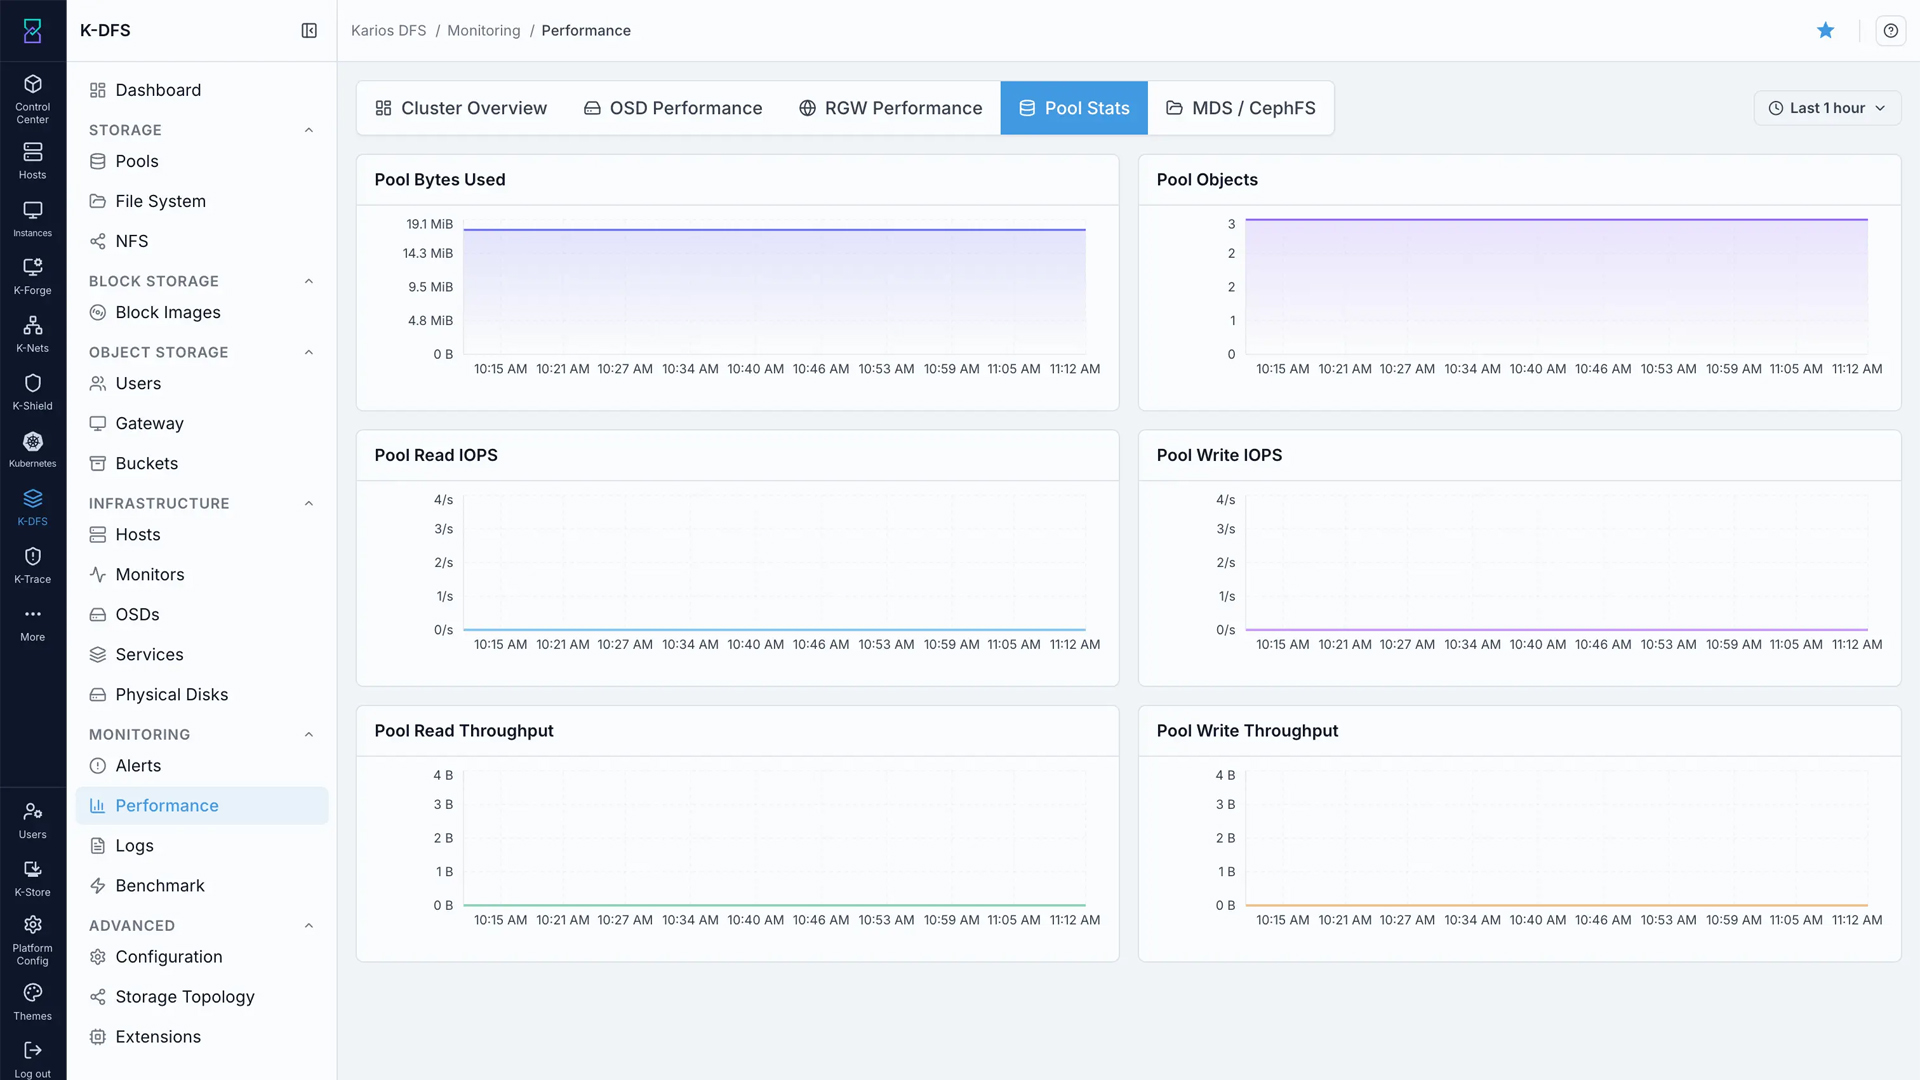The width and height of the screenshot is (1920, 1080).
Task: Collapse the STORAGE section chevron
Action: (x=309, y=130)
